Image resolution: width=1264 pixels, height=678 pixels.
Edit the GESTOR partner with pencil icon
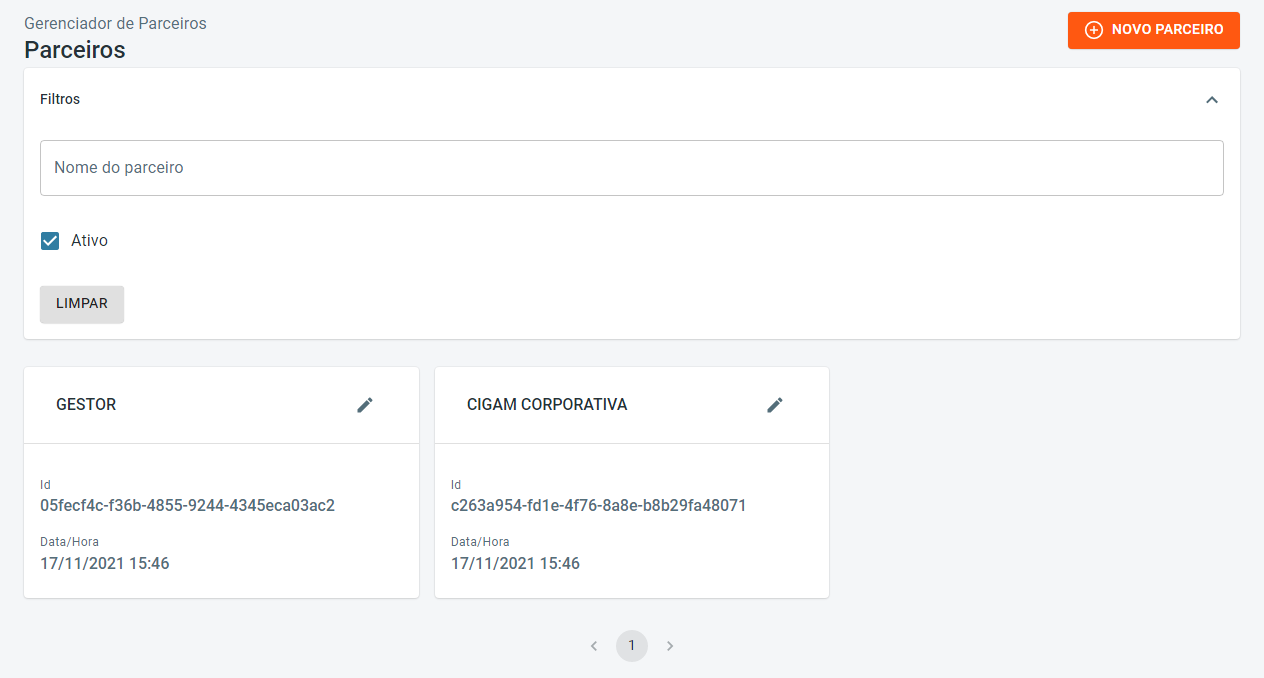(365, 405)
